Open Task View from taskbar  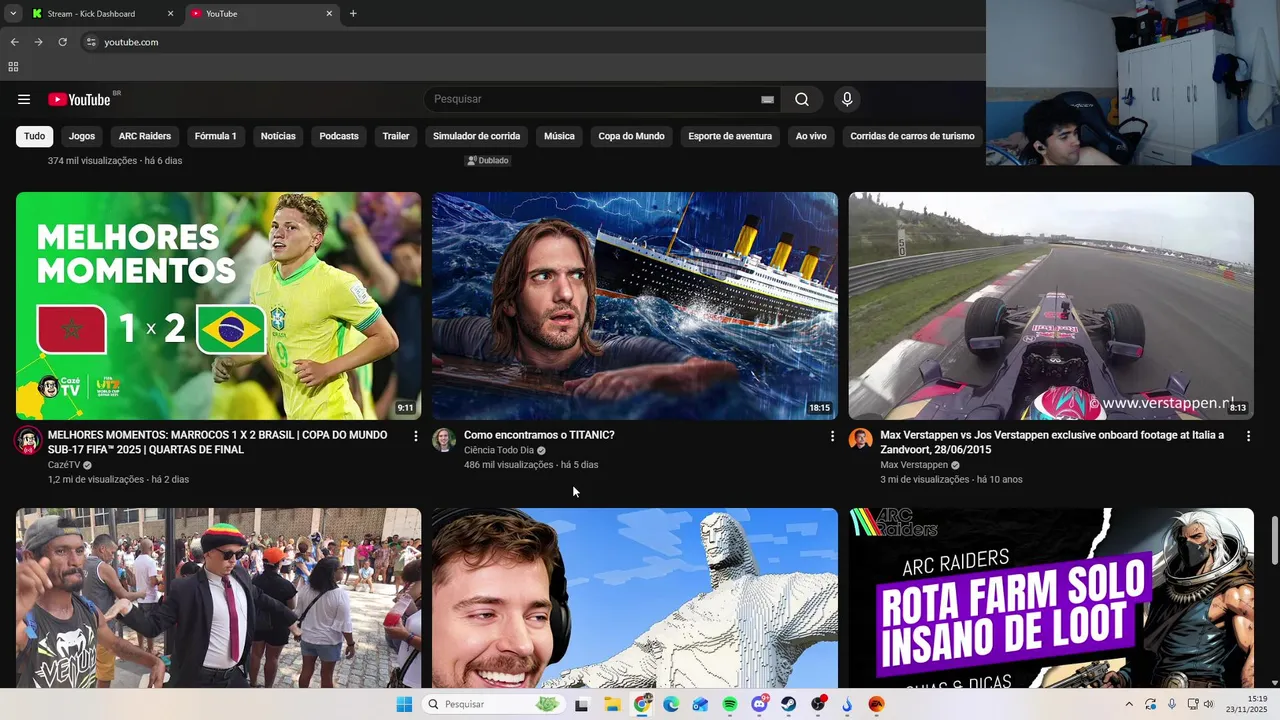point(582,704)
